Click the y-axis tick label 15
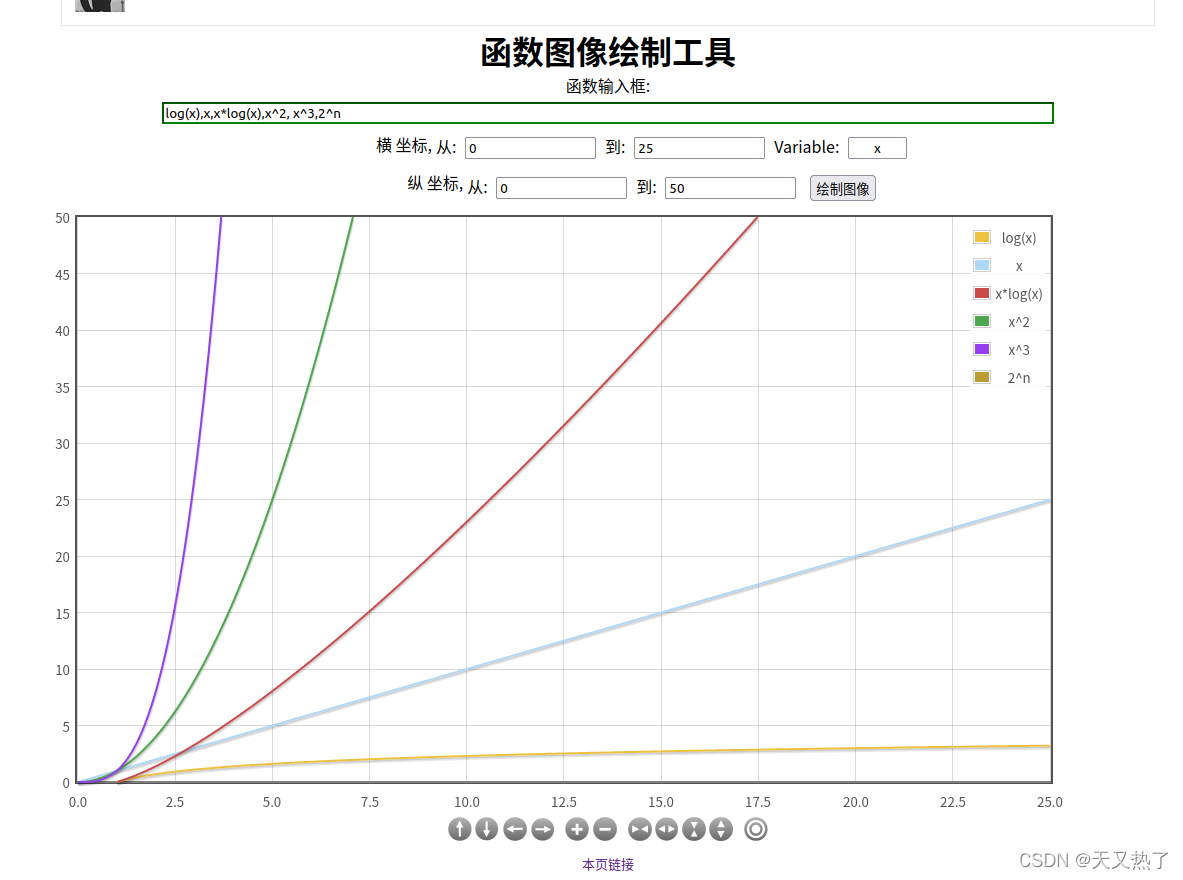The height and width of the screenshot is (880, 1183). tap(63, 614)
